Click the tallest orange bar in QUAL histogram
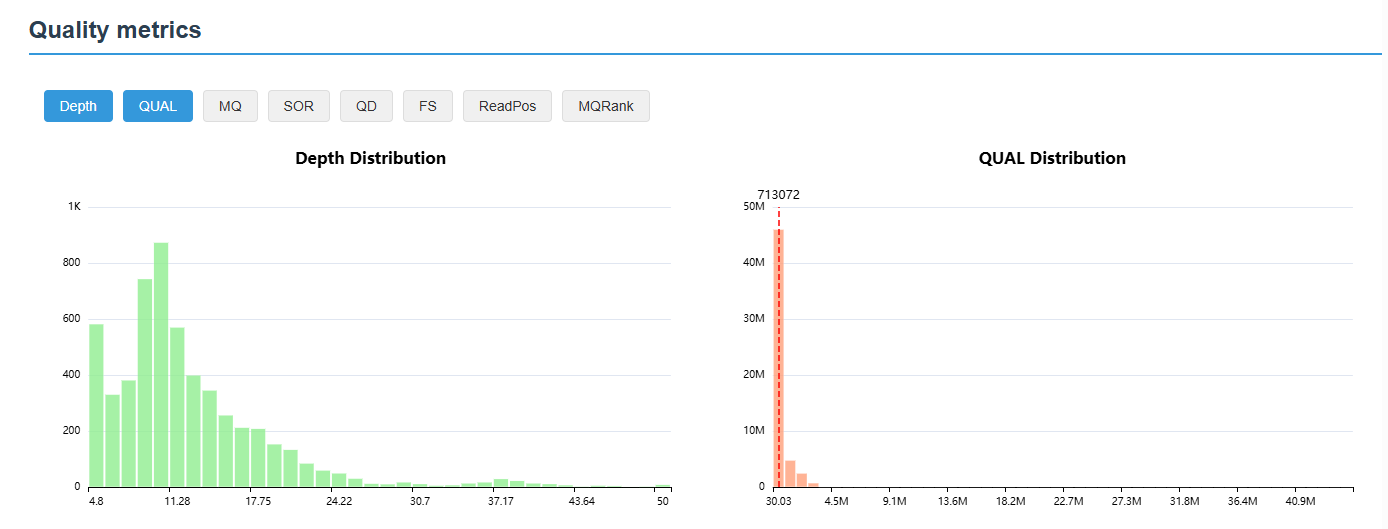1388x529 pixels. [778, 358]
